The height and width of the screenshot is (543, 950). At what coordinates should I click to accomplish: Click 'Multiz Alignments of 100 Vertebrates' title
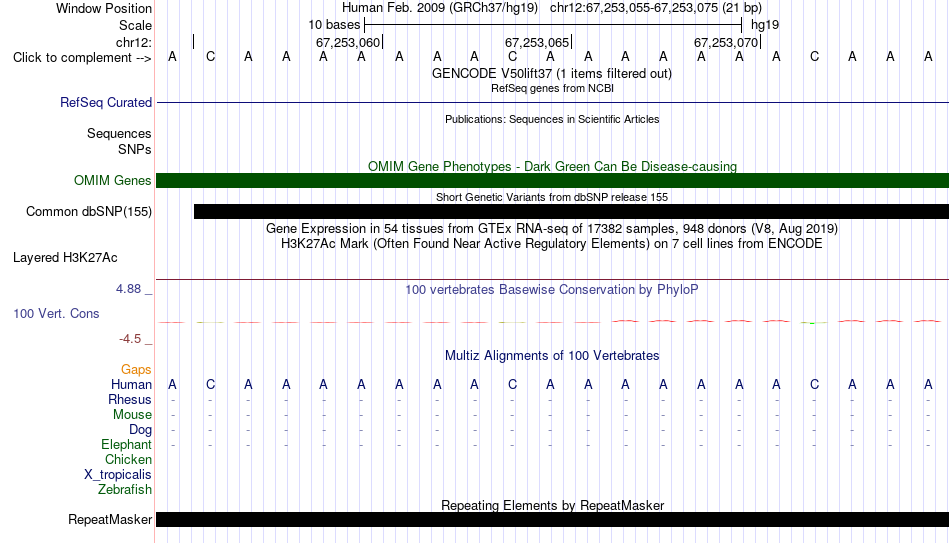[x=552, y=356]
